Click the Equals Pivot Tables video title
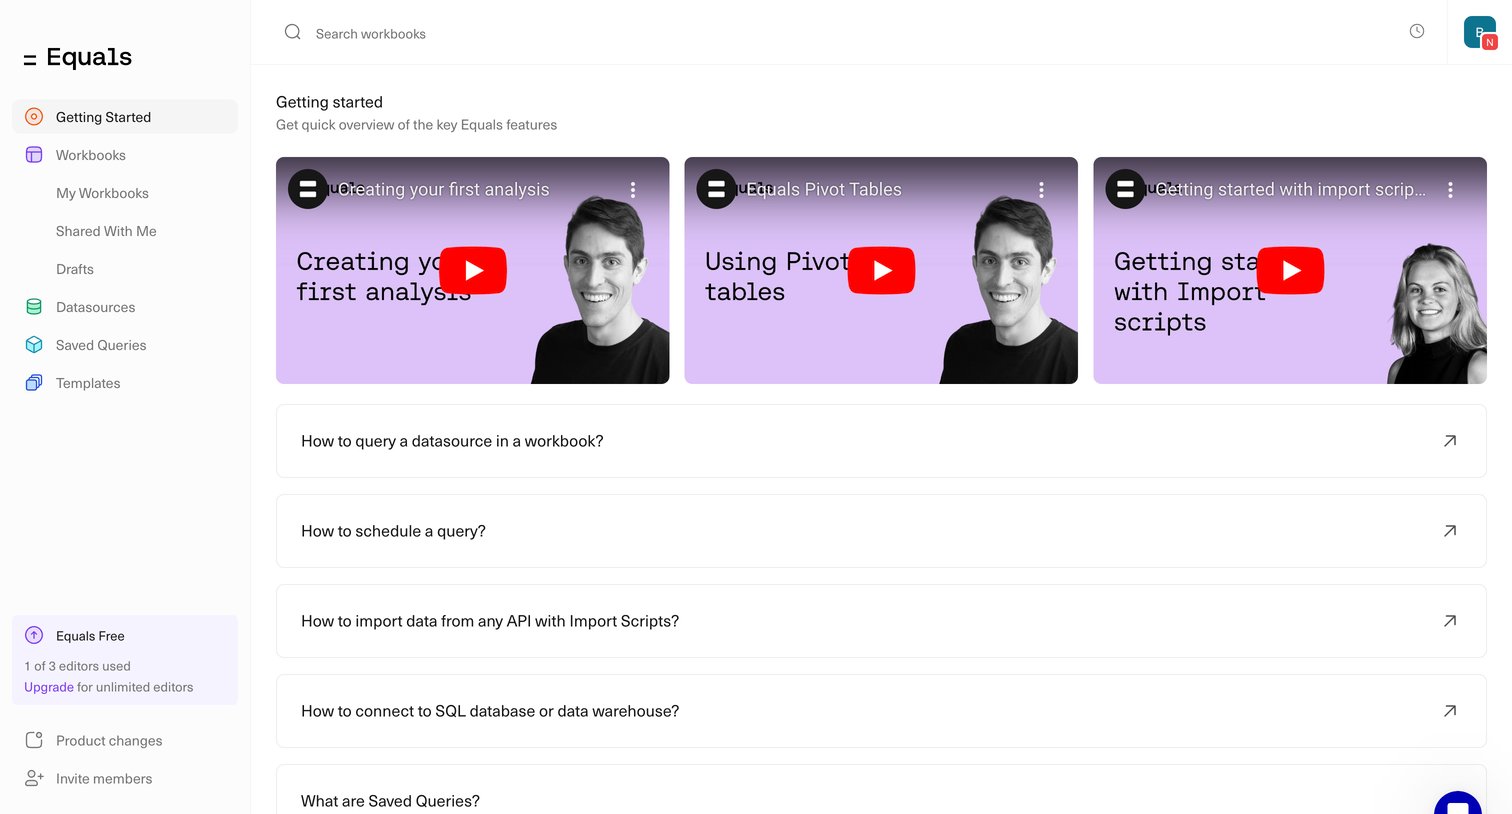The width and height of the screenshot is (1512, 814). 824,189
